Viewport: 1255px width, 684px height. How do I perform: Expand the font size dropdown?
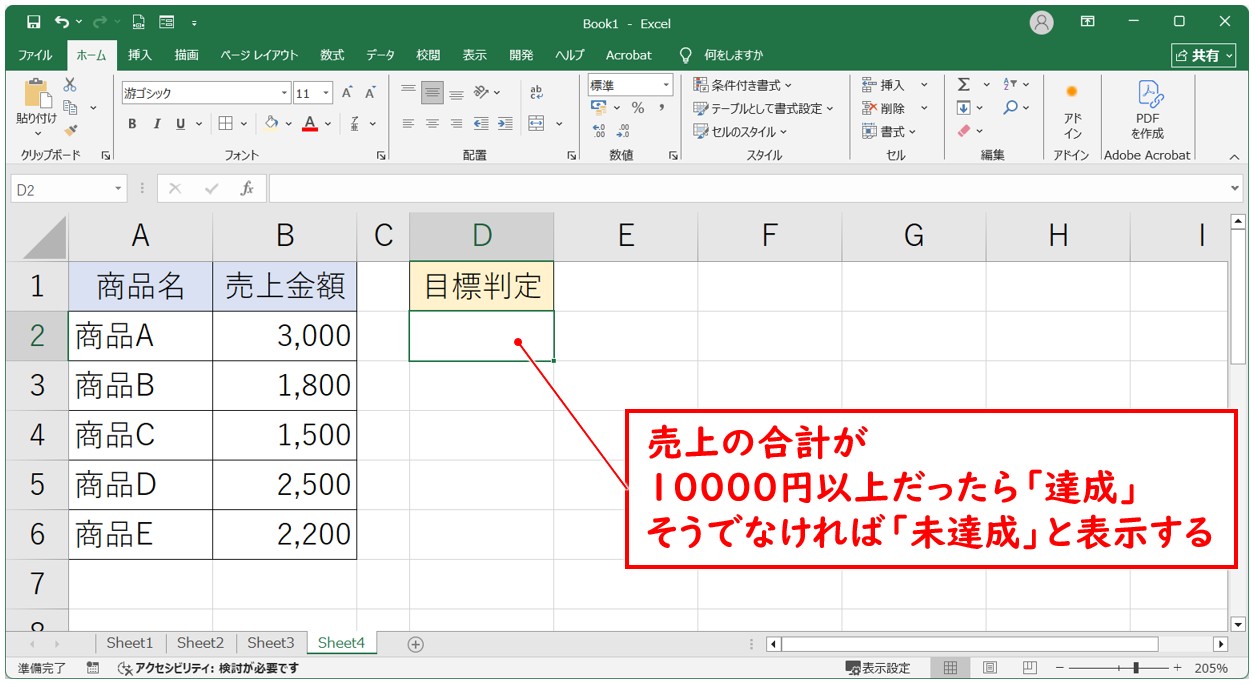coord(328,93)
